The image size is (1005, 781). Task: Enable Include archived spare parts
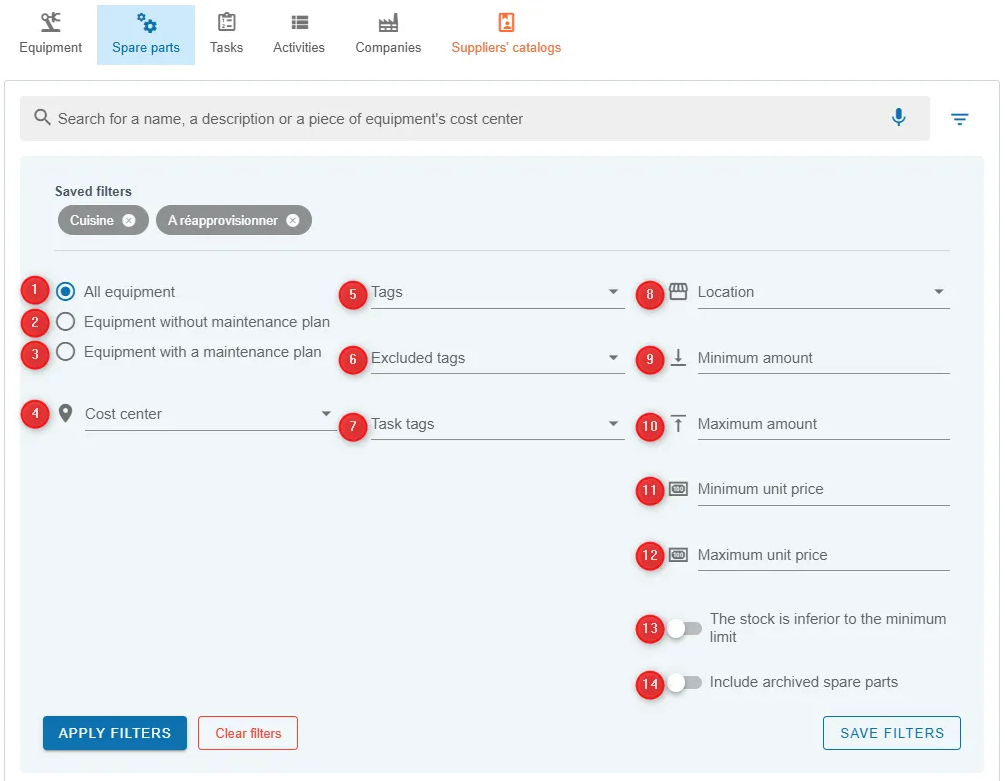pyautogui.click(x=684, y=682)
